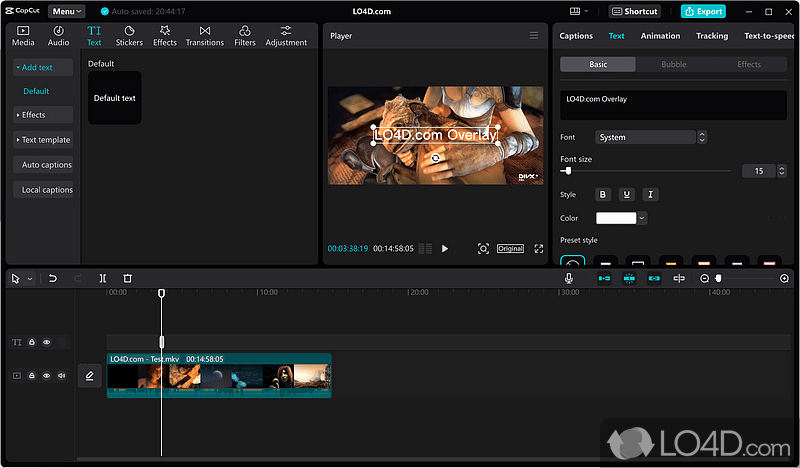
Task: Open the player fullscreen icon
Action: point(539,249)
